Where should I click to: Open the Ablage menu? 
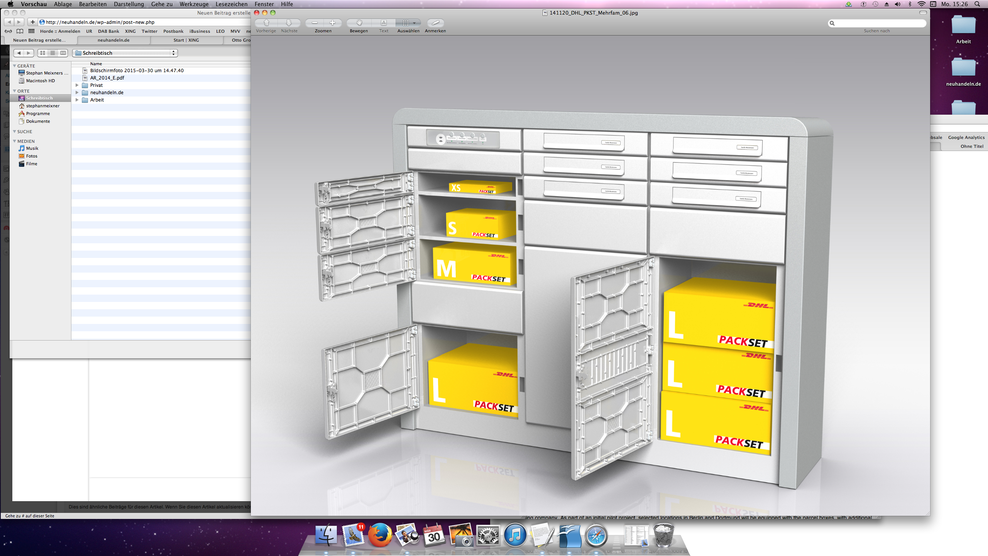pos(62,4)
